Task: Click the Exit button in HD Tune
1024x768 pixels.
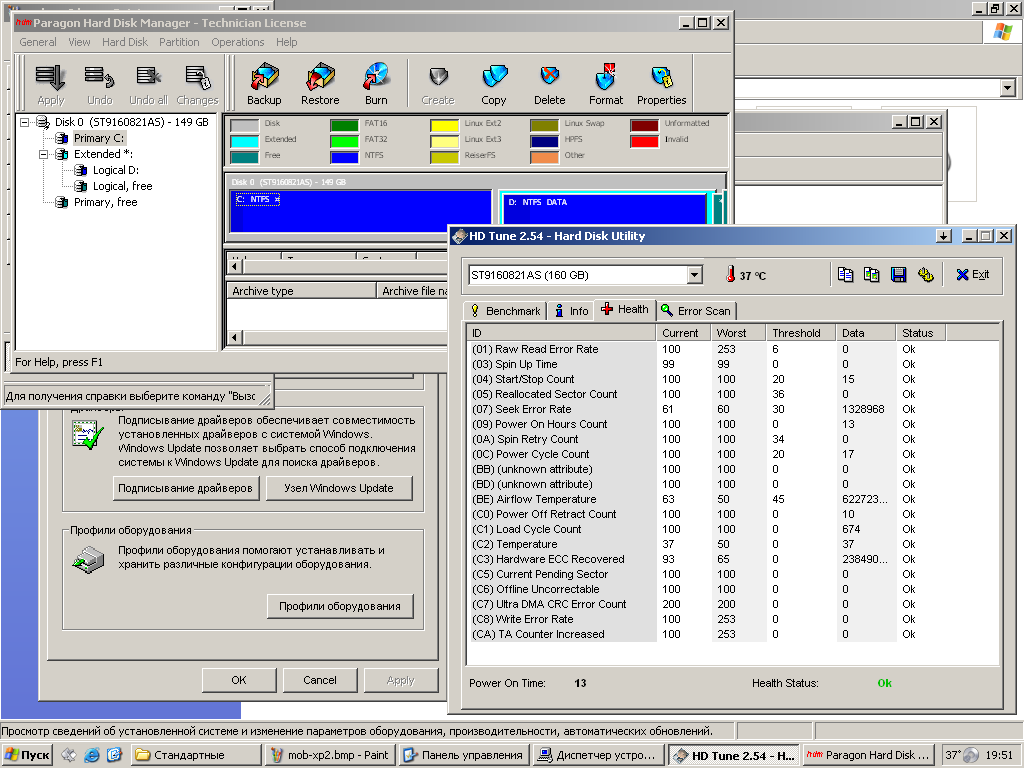Action: pos(973,275)
